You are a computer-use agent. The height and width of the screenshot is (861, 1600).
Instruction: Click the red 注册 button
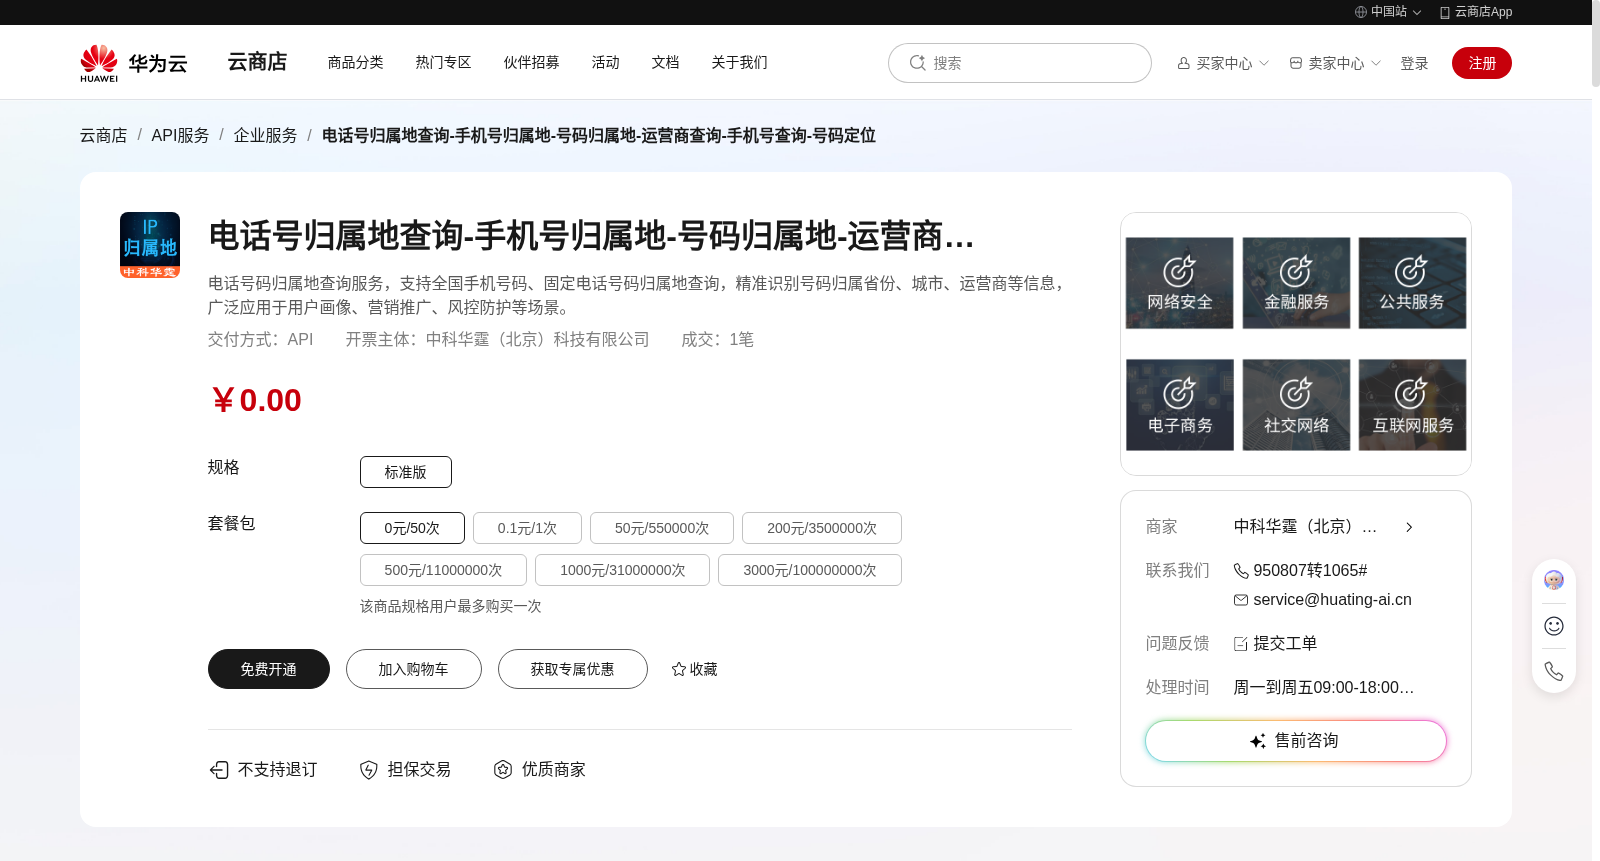1482,63
